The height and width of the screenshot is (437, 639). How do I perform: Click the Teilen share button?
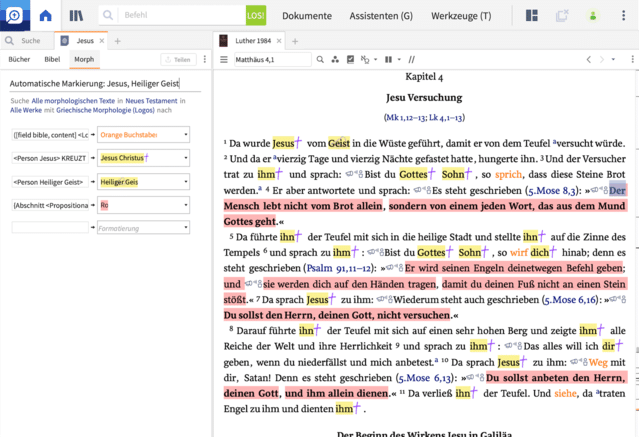(178, 60)
